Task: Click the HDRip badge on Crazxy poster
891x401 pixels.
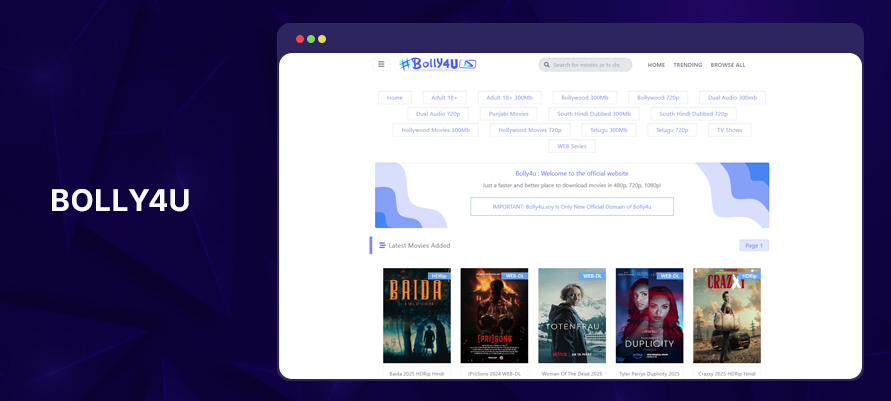Action: tap(750, 275)
